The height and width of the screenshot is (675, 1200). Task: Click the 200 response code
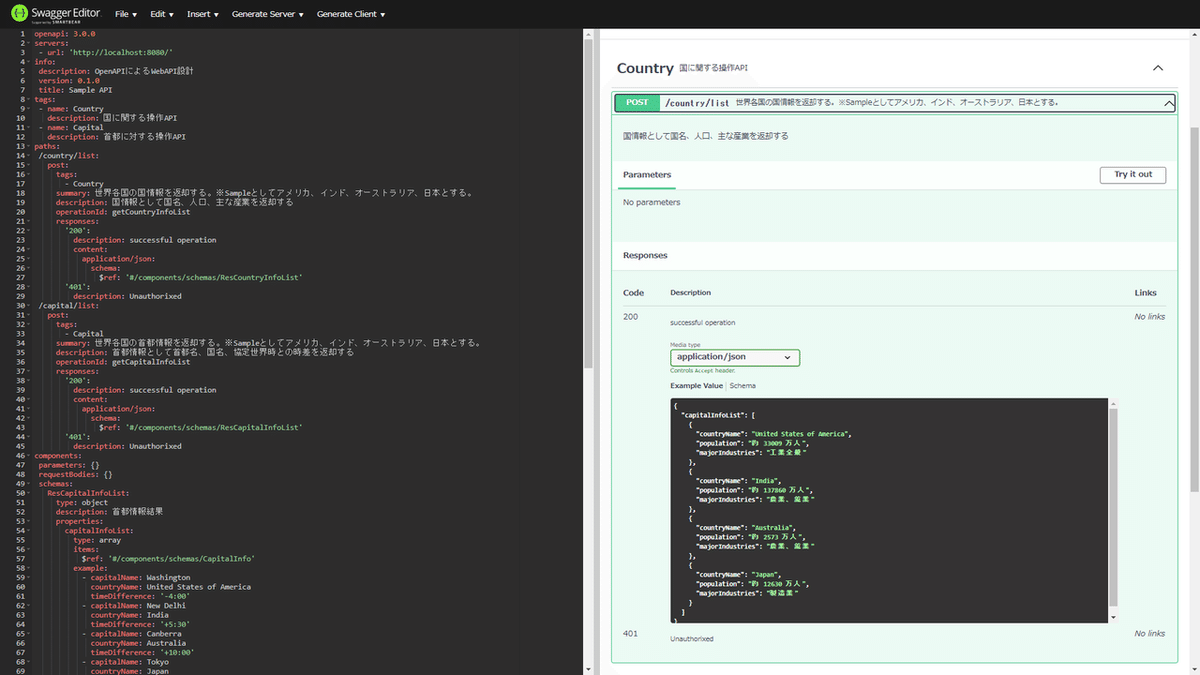coord(630,316)
